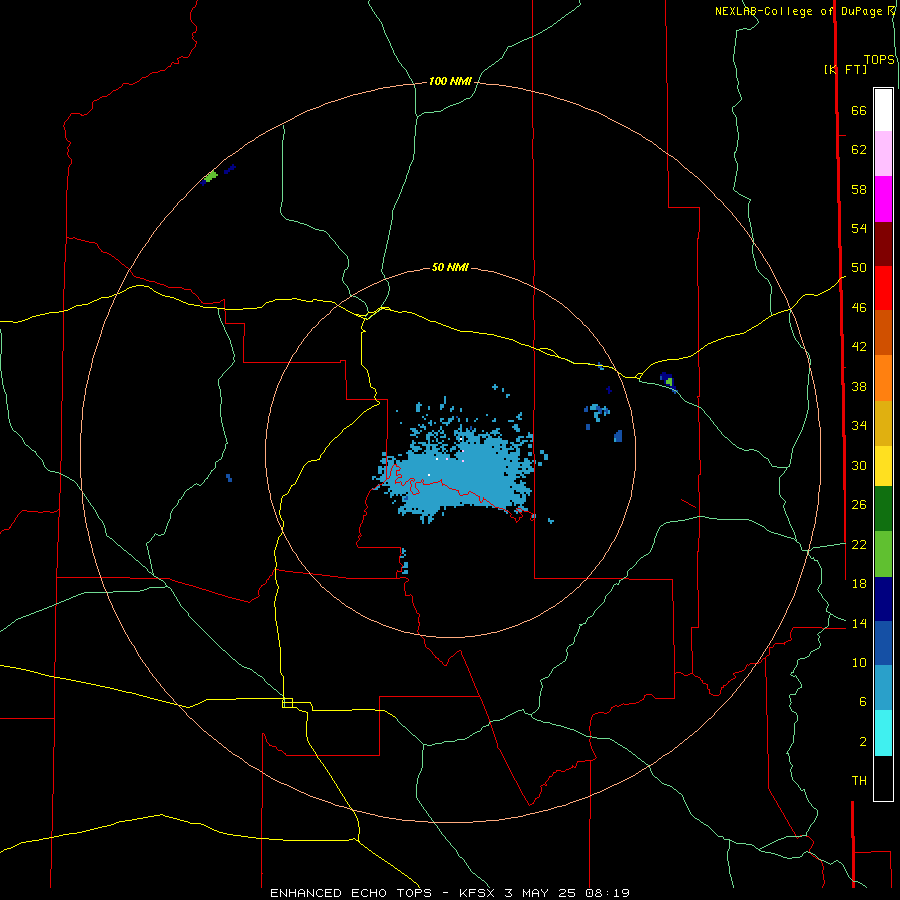Click the cyan legend swatch
900x900 pixels.
click(x=883, y=733)
